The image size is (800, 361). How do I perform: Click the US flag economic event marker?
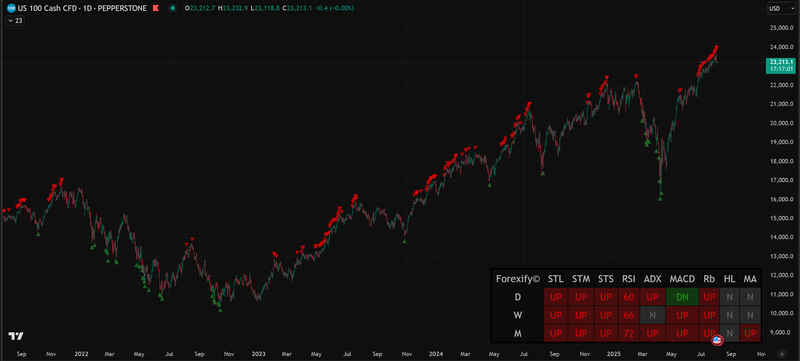pos(717,340)
